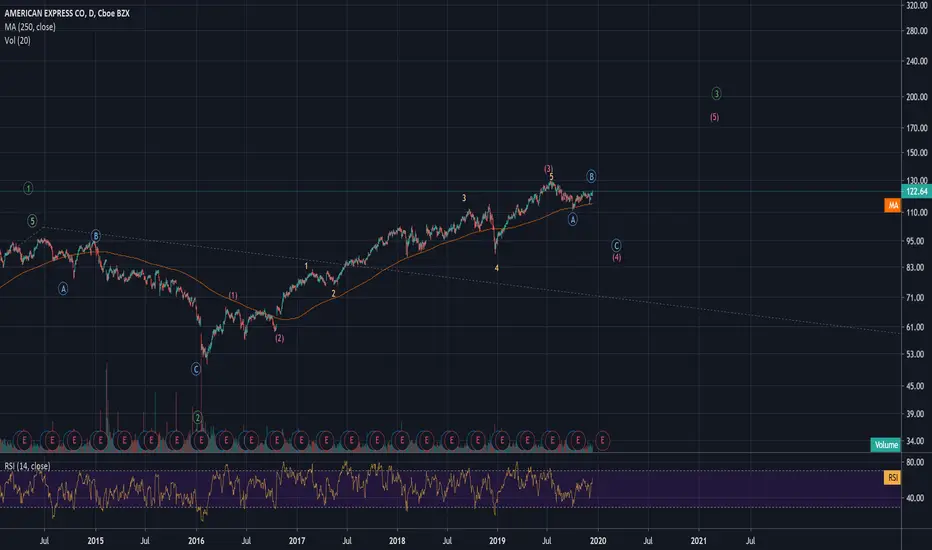
Task: Click the 122.64 current price label
Action: [917, 191]
